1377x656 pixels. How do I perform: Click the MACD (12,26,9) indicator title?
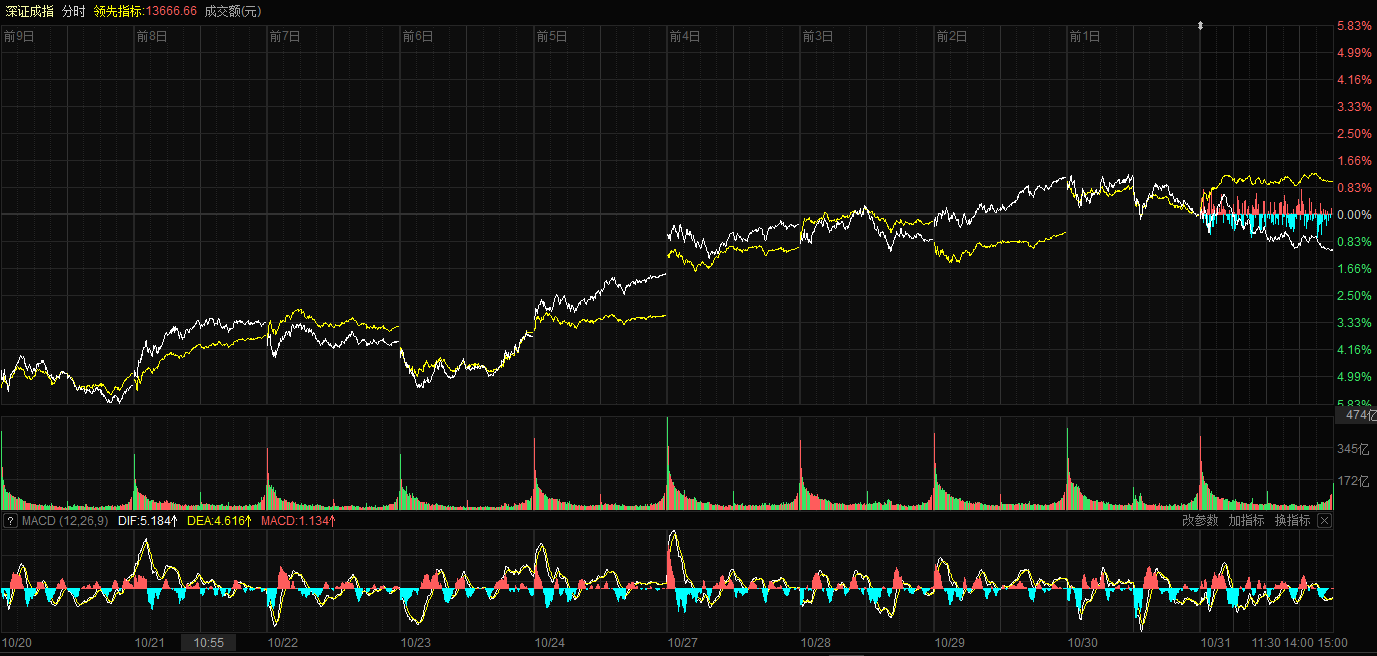pyautogui.click(x=65, y=521)
